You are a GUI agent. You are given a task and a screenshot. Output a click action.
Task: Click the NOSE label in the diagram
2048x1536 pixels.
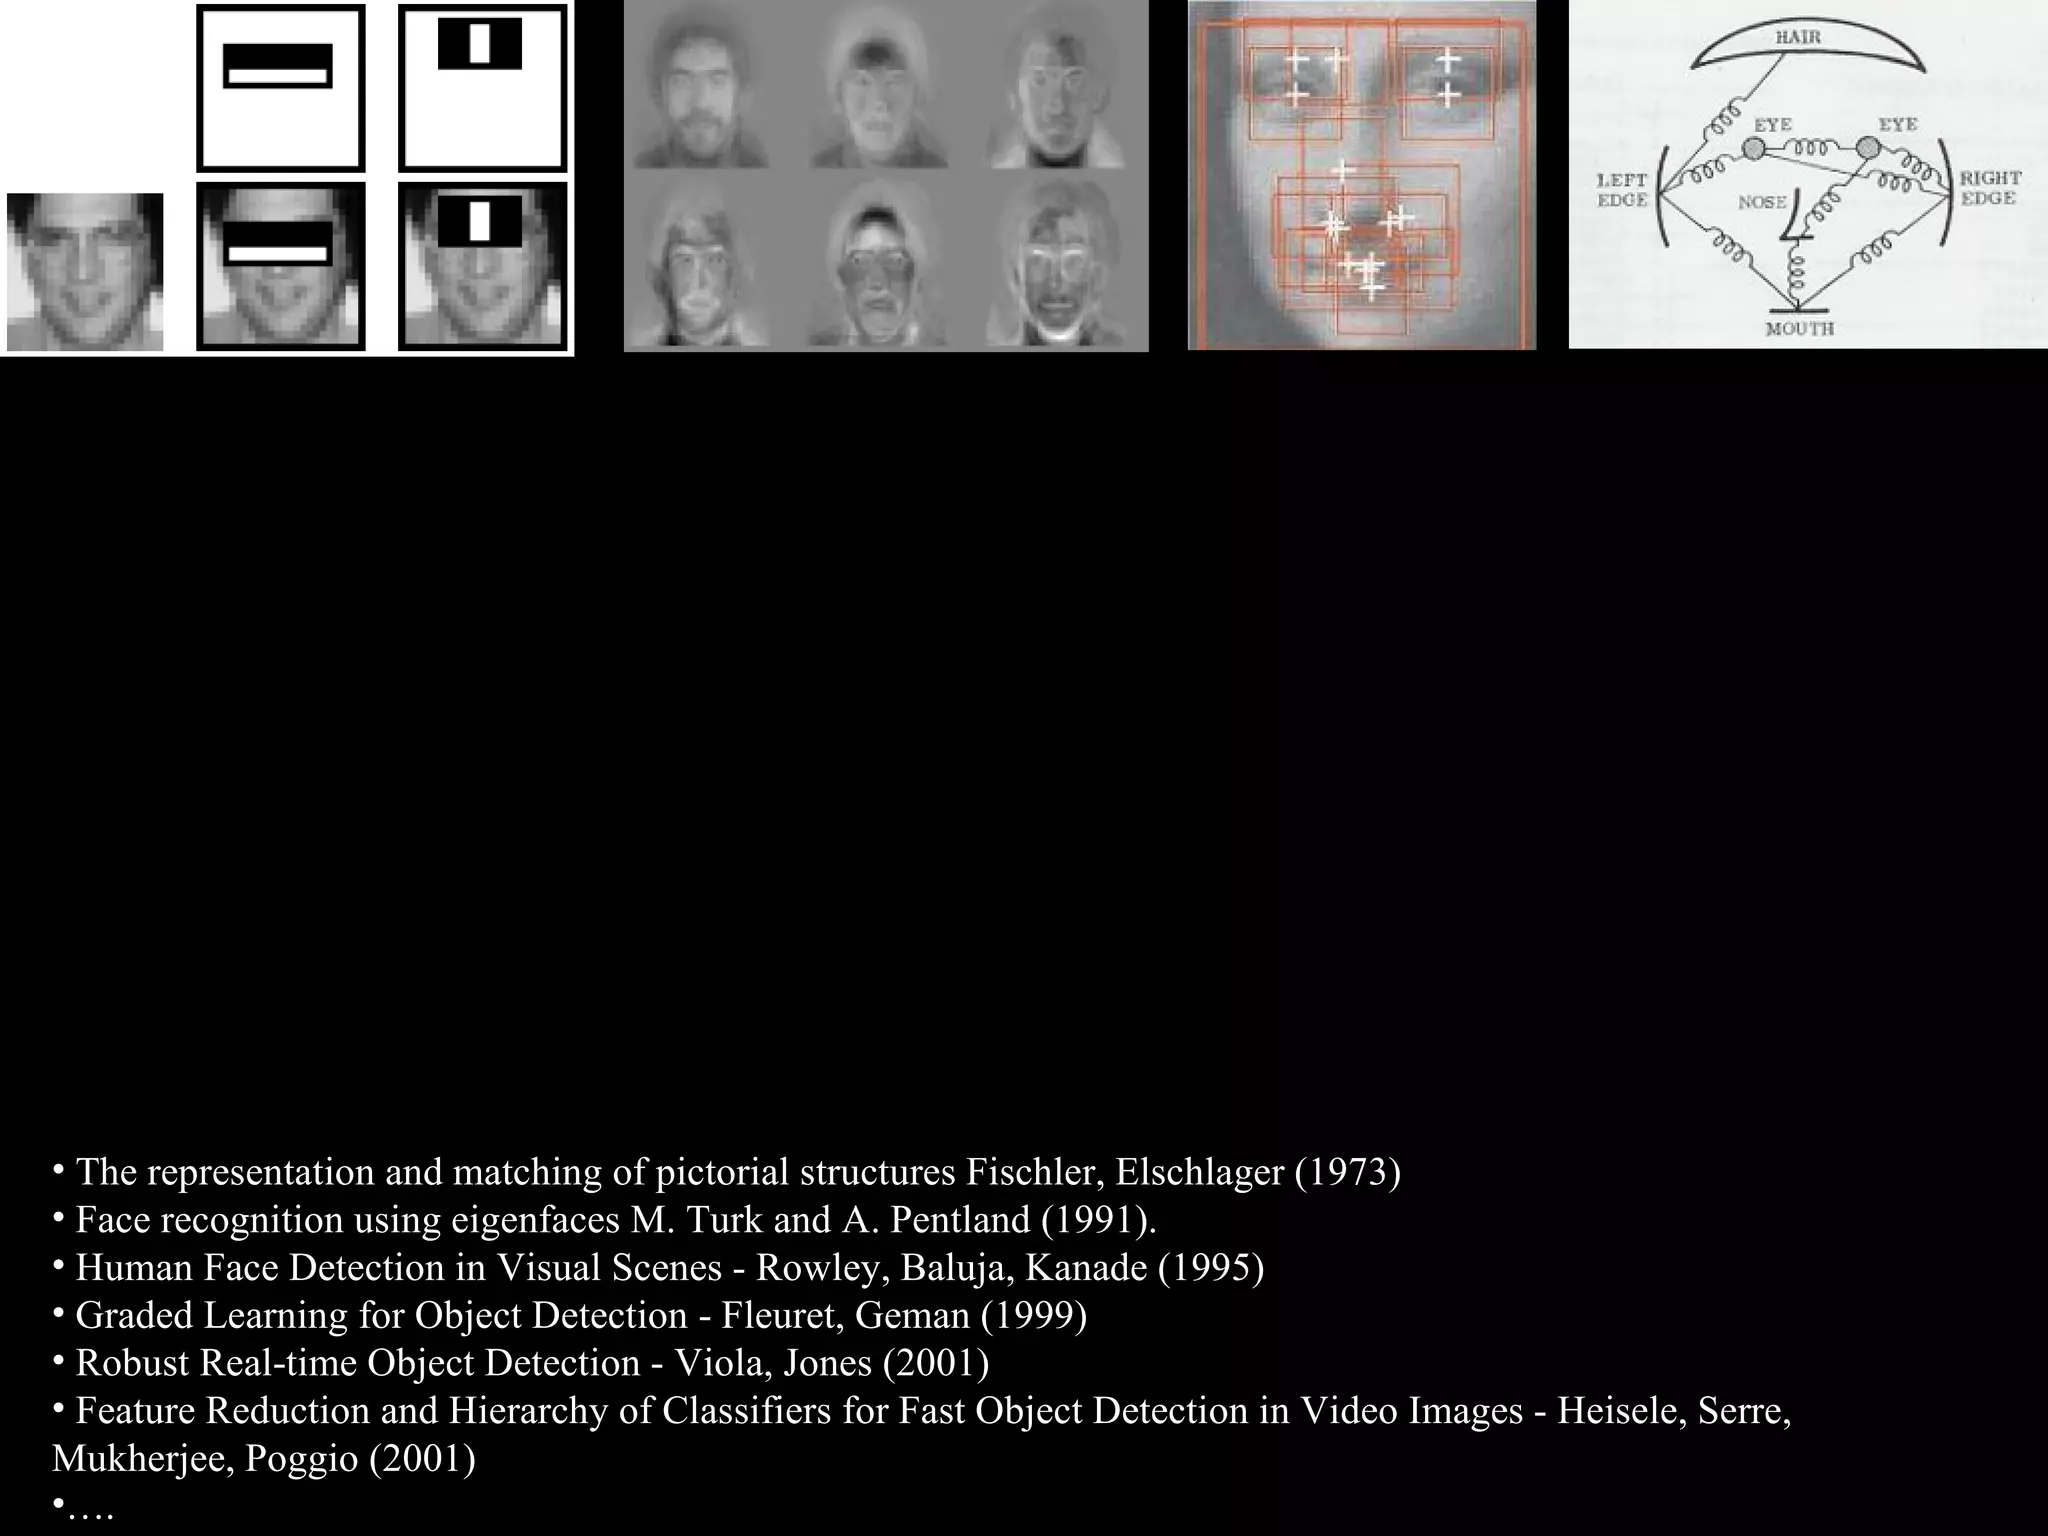click(1762, 202)
